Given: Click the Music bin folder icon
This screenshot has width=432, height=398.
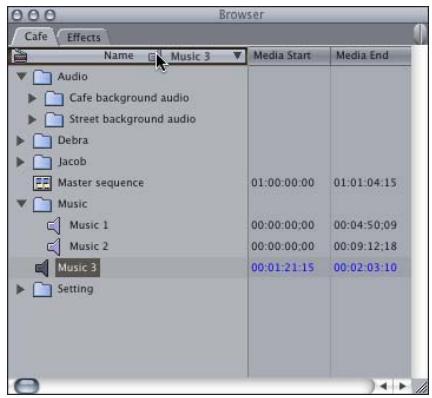Looking at the screenshot, I should coord(42,205).
